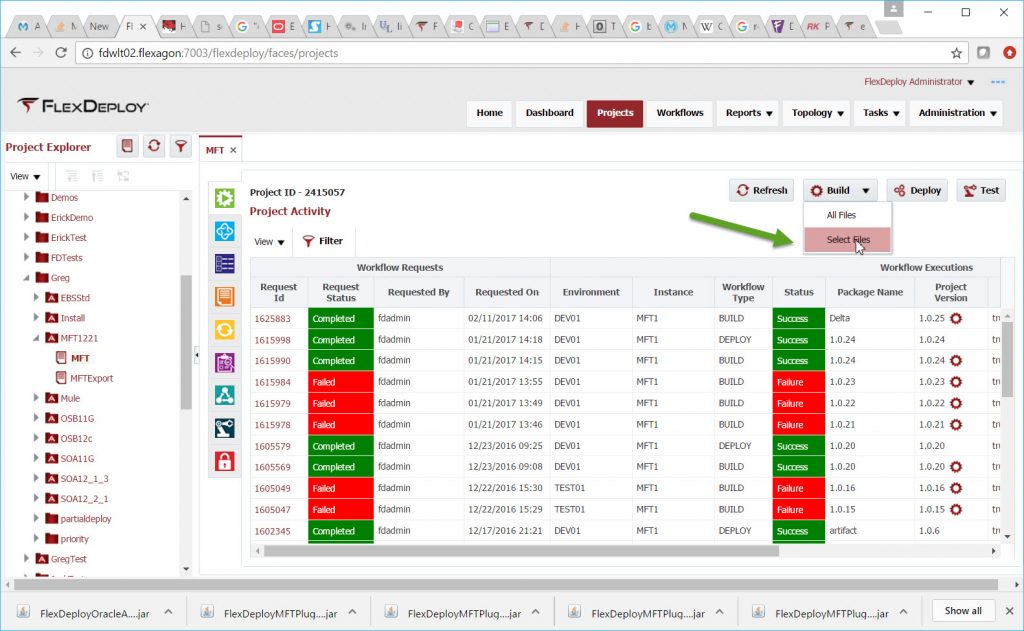The height and width of the screenshot is (631, 1024).
Task: Switch to the Projects tab
Action: coord(615,113)
